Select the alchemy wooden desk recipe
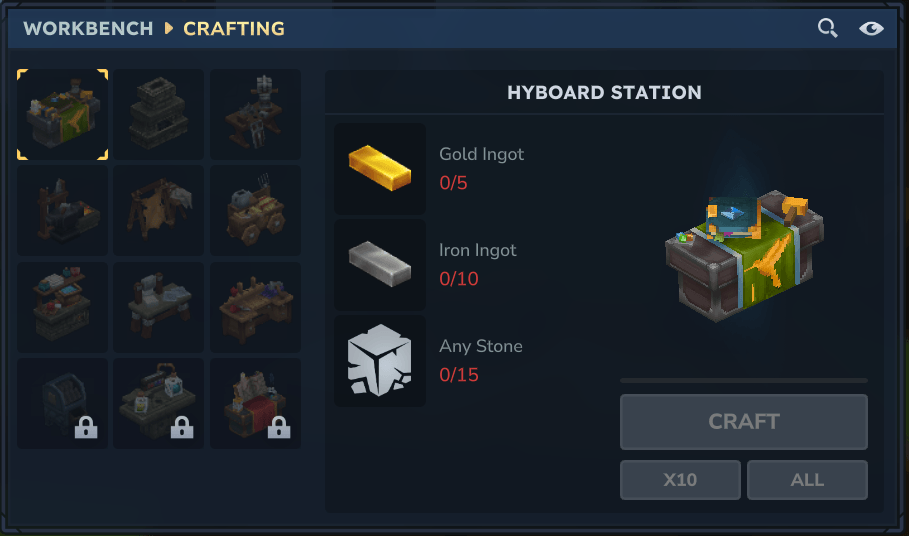The height and width of the screenshot is (536, 909). pyautogui.click(x=255, y=307)
